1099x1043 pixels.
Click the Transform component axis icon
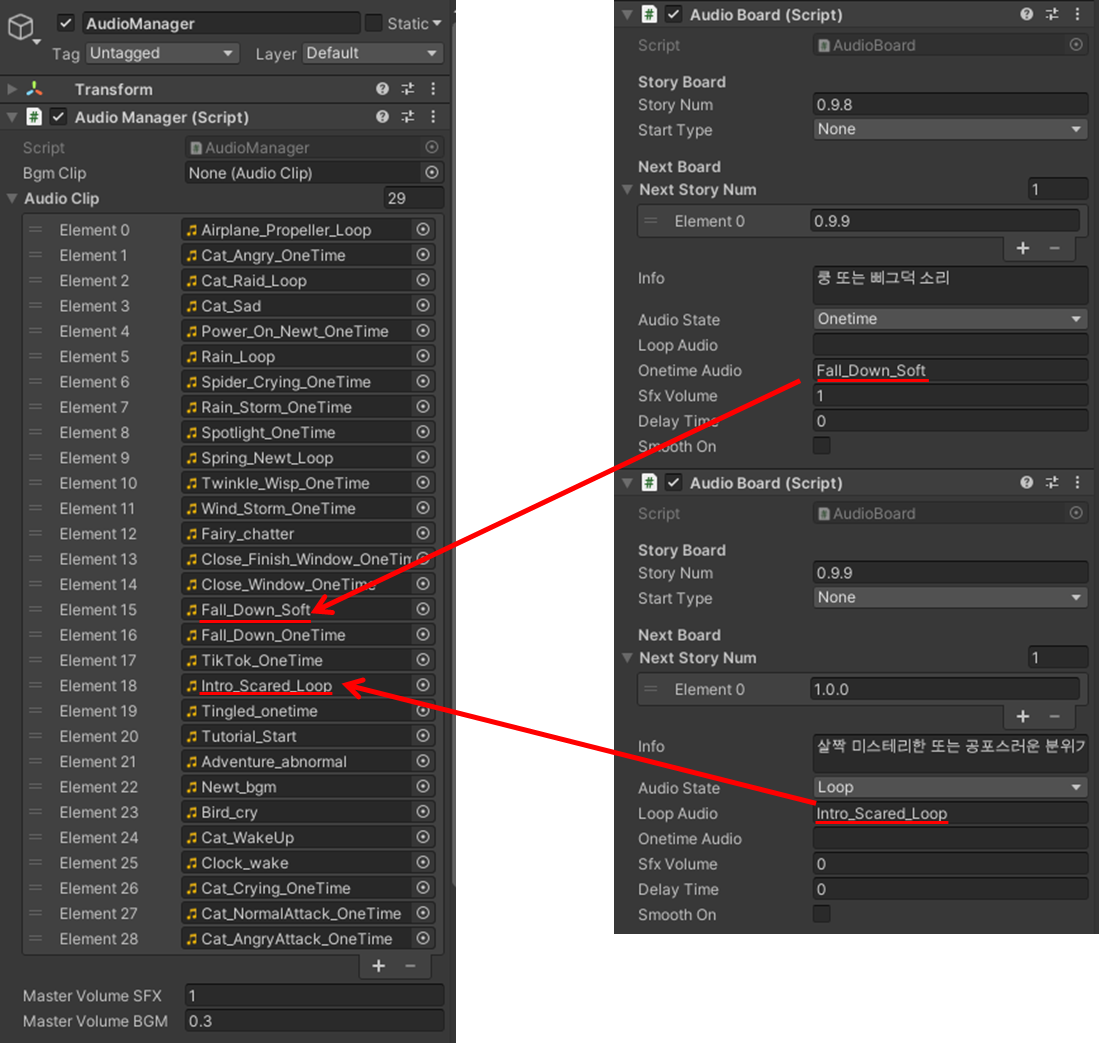[x=34, y=89]
